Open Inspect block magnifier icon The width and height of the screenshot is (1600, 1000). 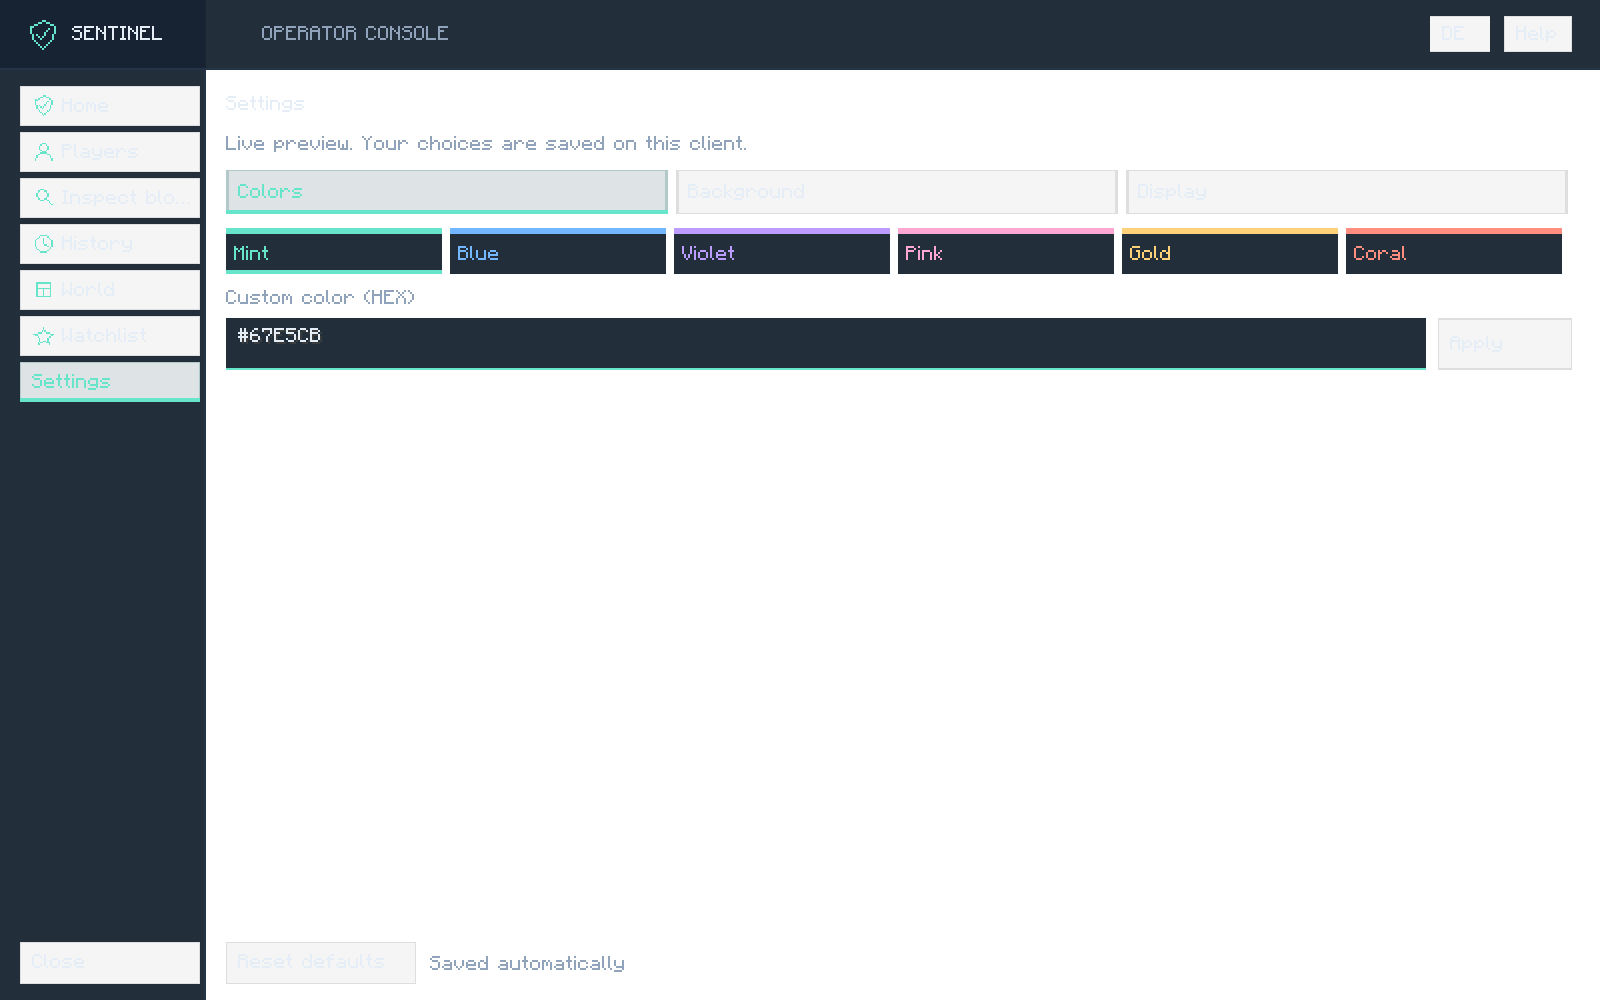tap(44, 197)
